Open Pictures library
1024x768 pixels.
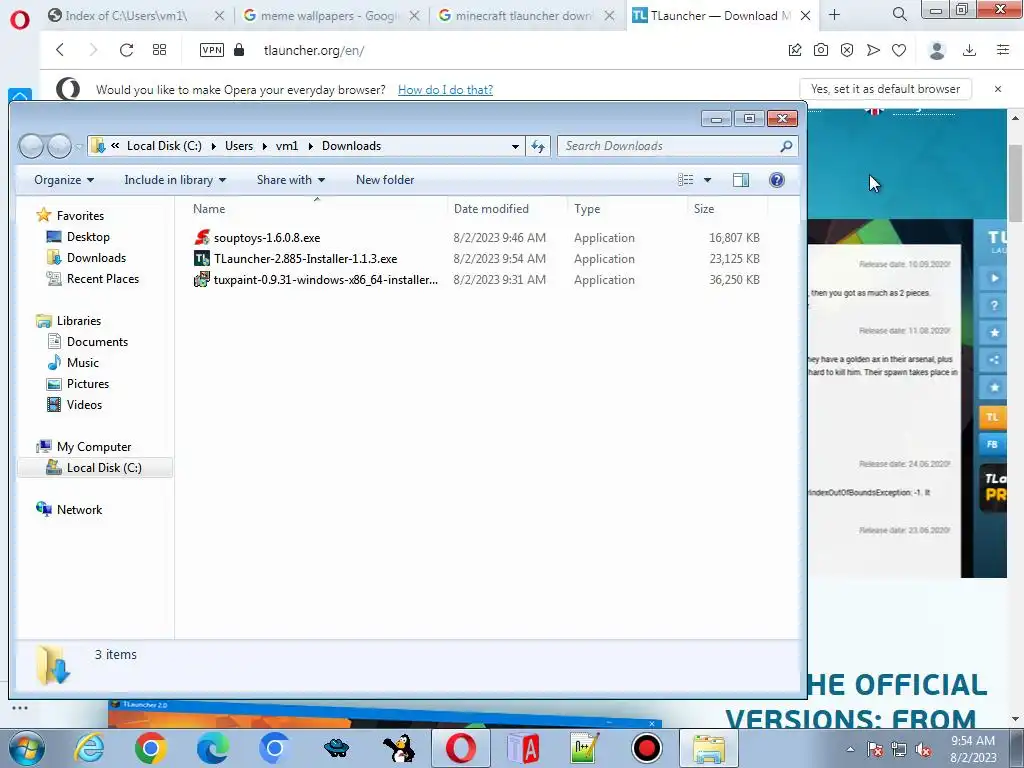click(x=88, y=383)
